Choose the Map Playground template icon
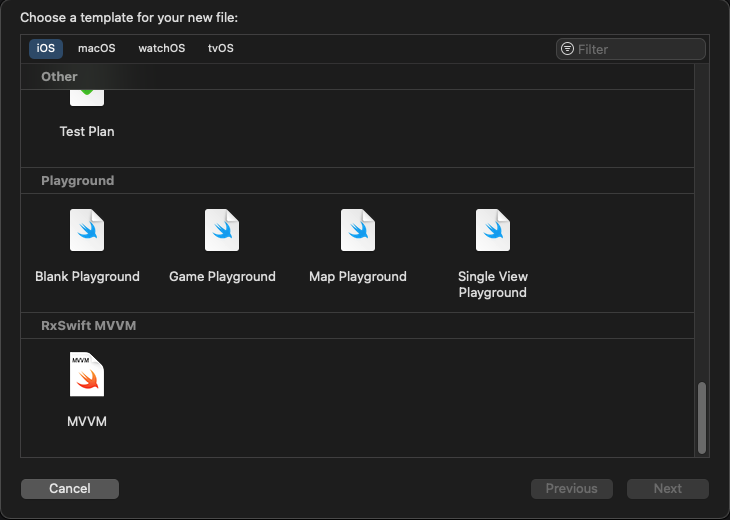Viewport: 730px width, 520px height. [x=358, y=230]
